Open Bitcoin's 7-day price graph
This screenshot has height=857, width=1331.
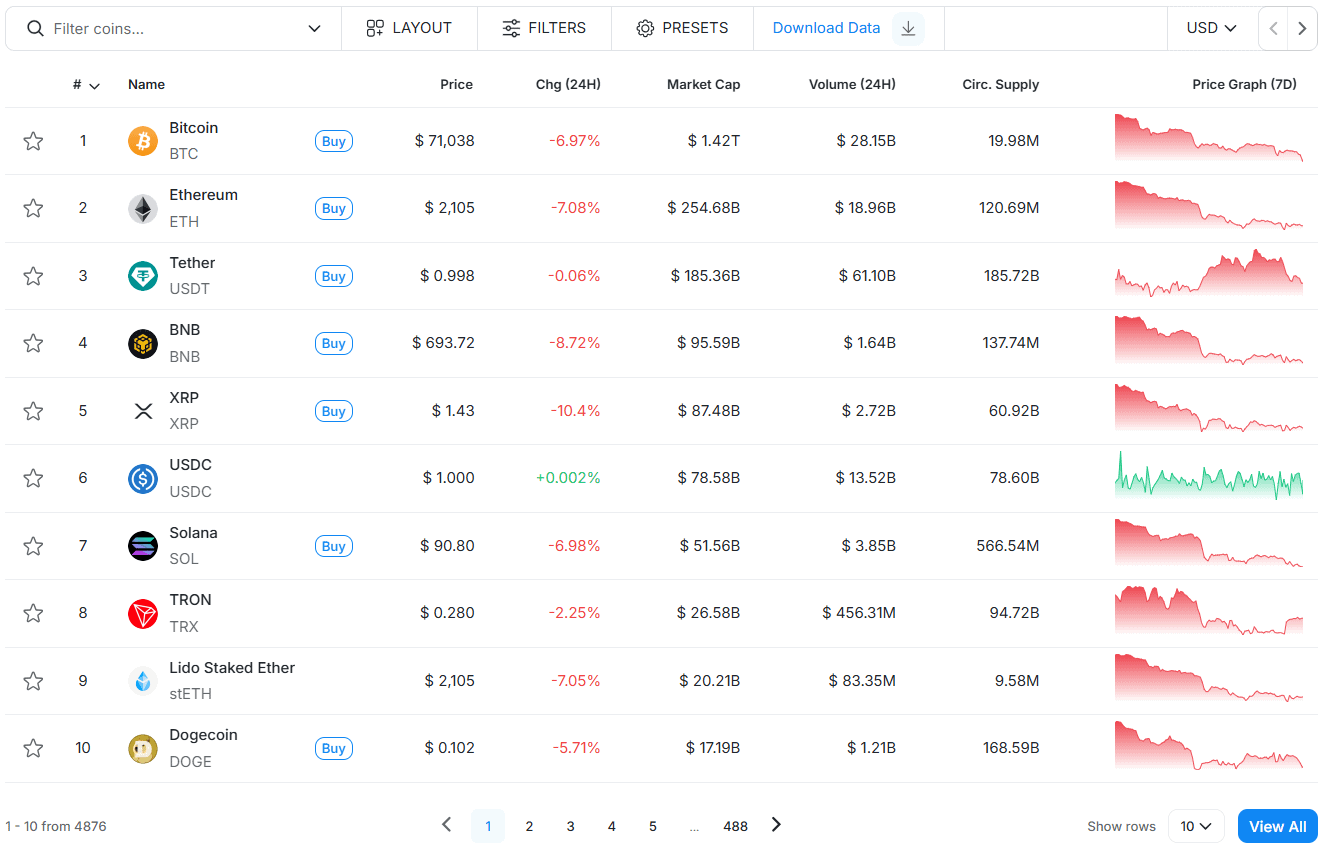click(1209, 138)
